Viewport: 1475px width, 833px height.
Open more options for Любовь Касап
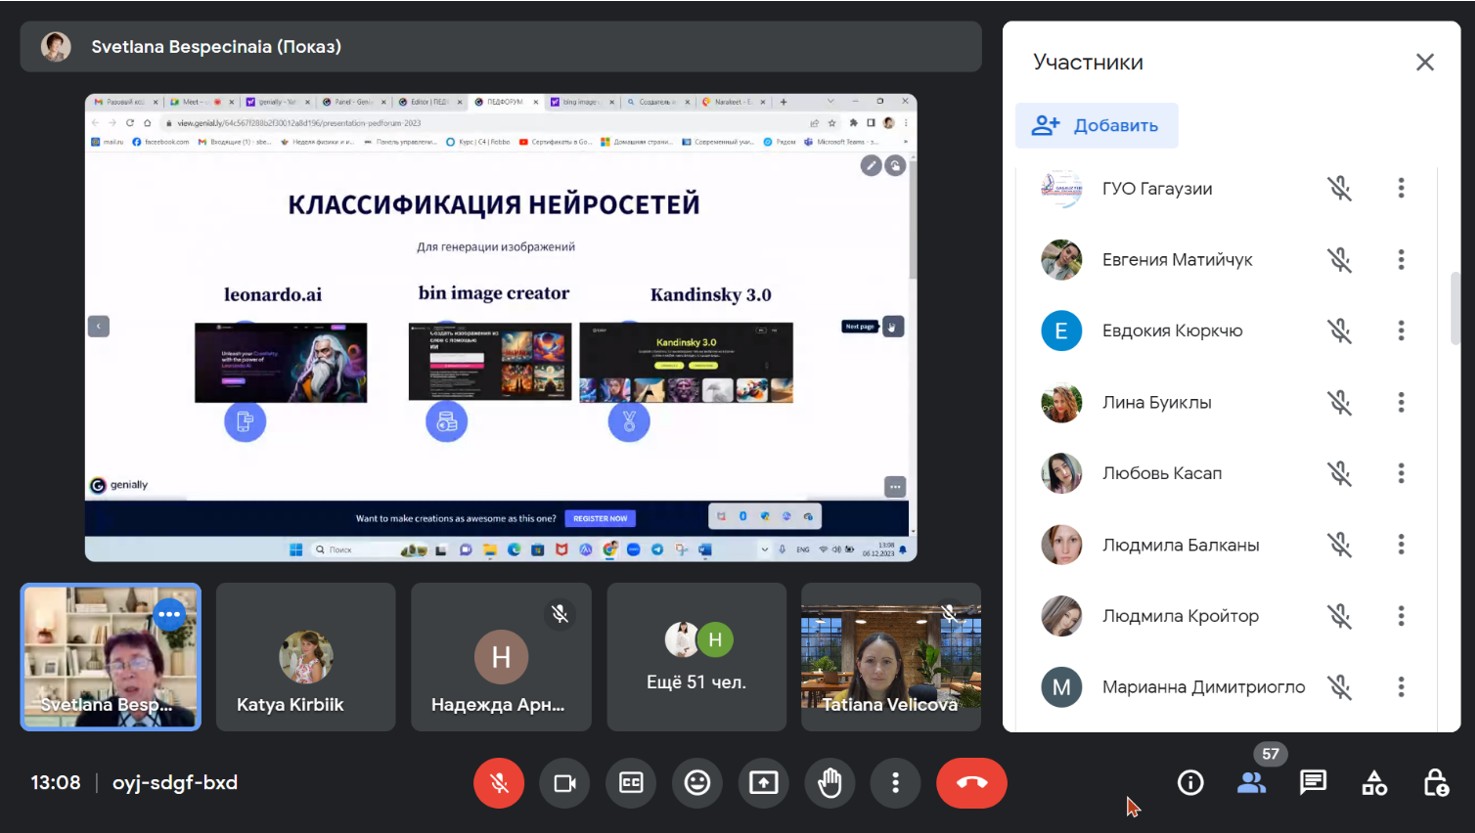tap(1401, 473)
